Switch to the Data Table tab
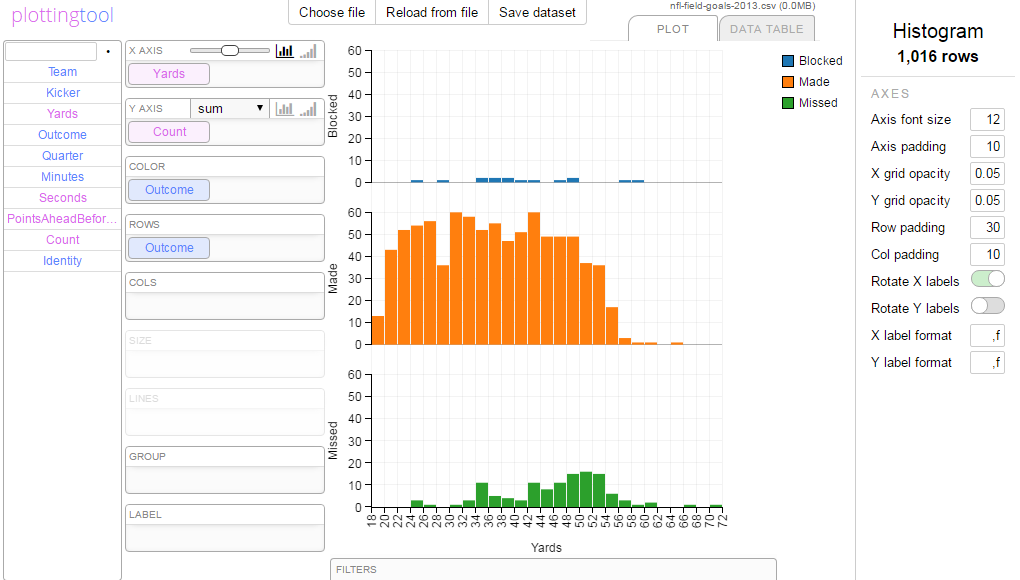The width and height of the screenshot is (1020, 580). pyautogui.click(x=766, y=29)
